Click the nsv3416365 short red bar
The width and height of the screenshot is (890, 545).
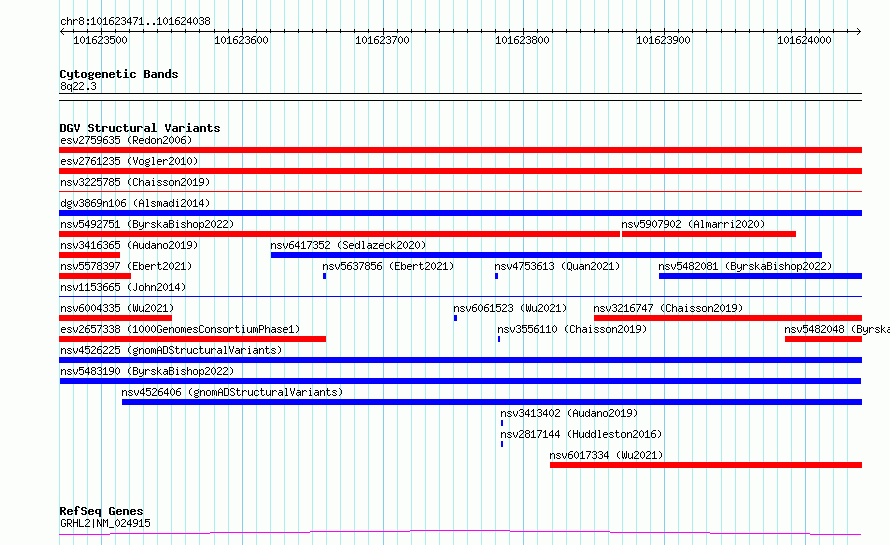(x=90, y=255)
